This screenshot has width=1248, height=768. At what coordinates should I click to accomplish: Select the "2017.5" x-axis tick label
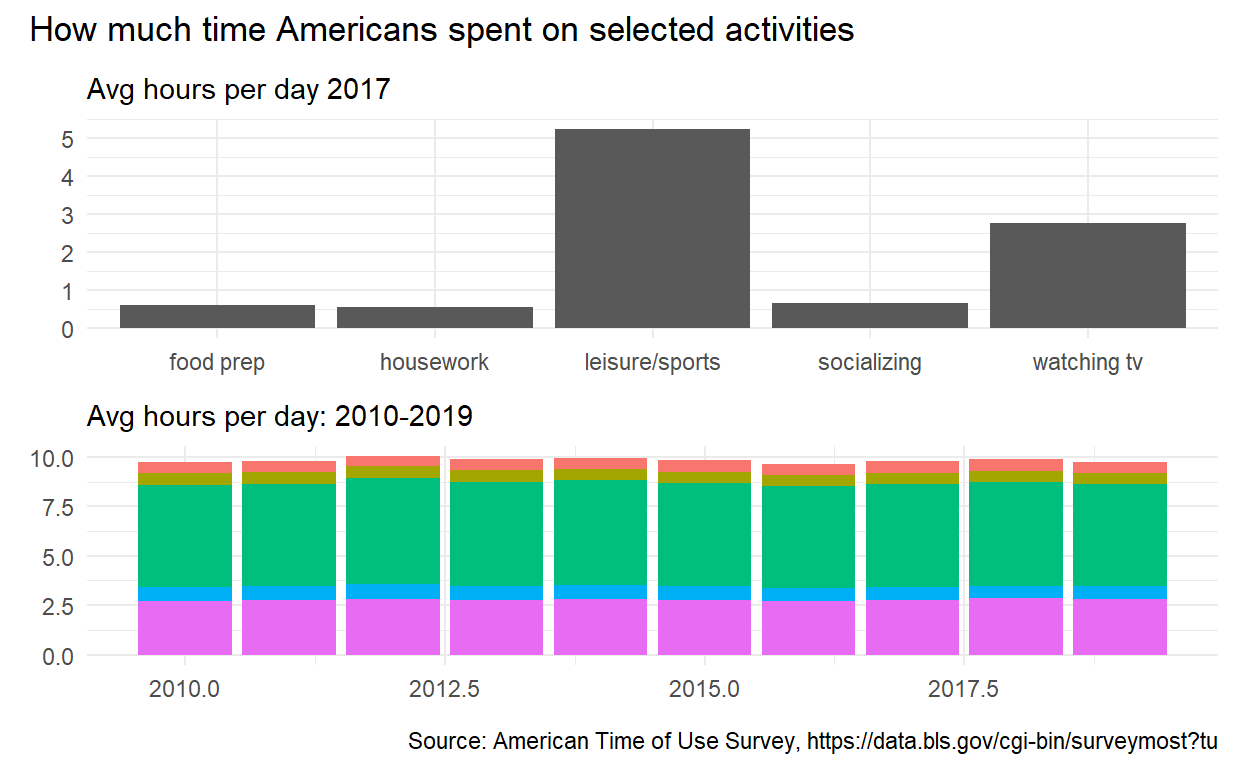[964, 690]
